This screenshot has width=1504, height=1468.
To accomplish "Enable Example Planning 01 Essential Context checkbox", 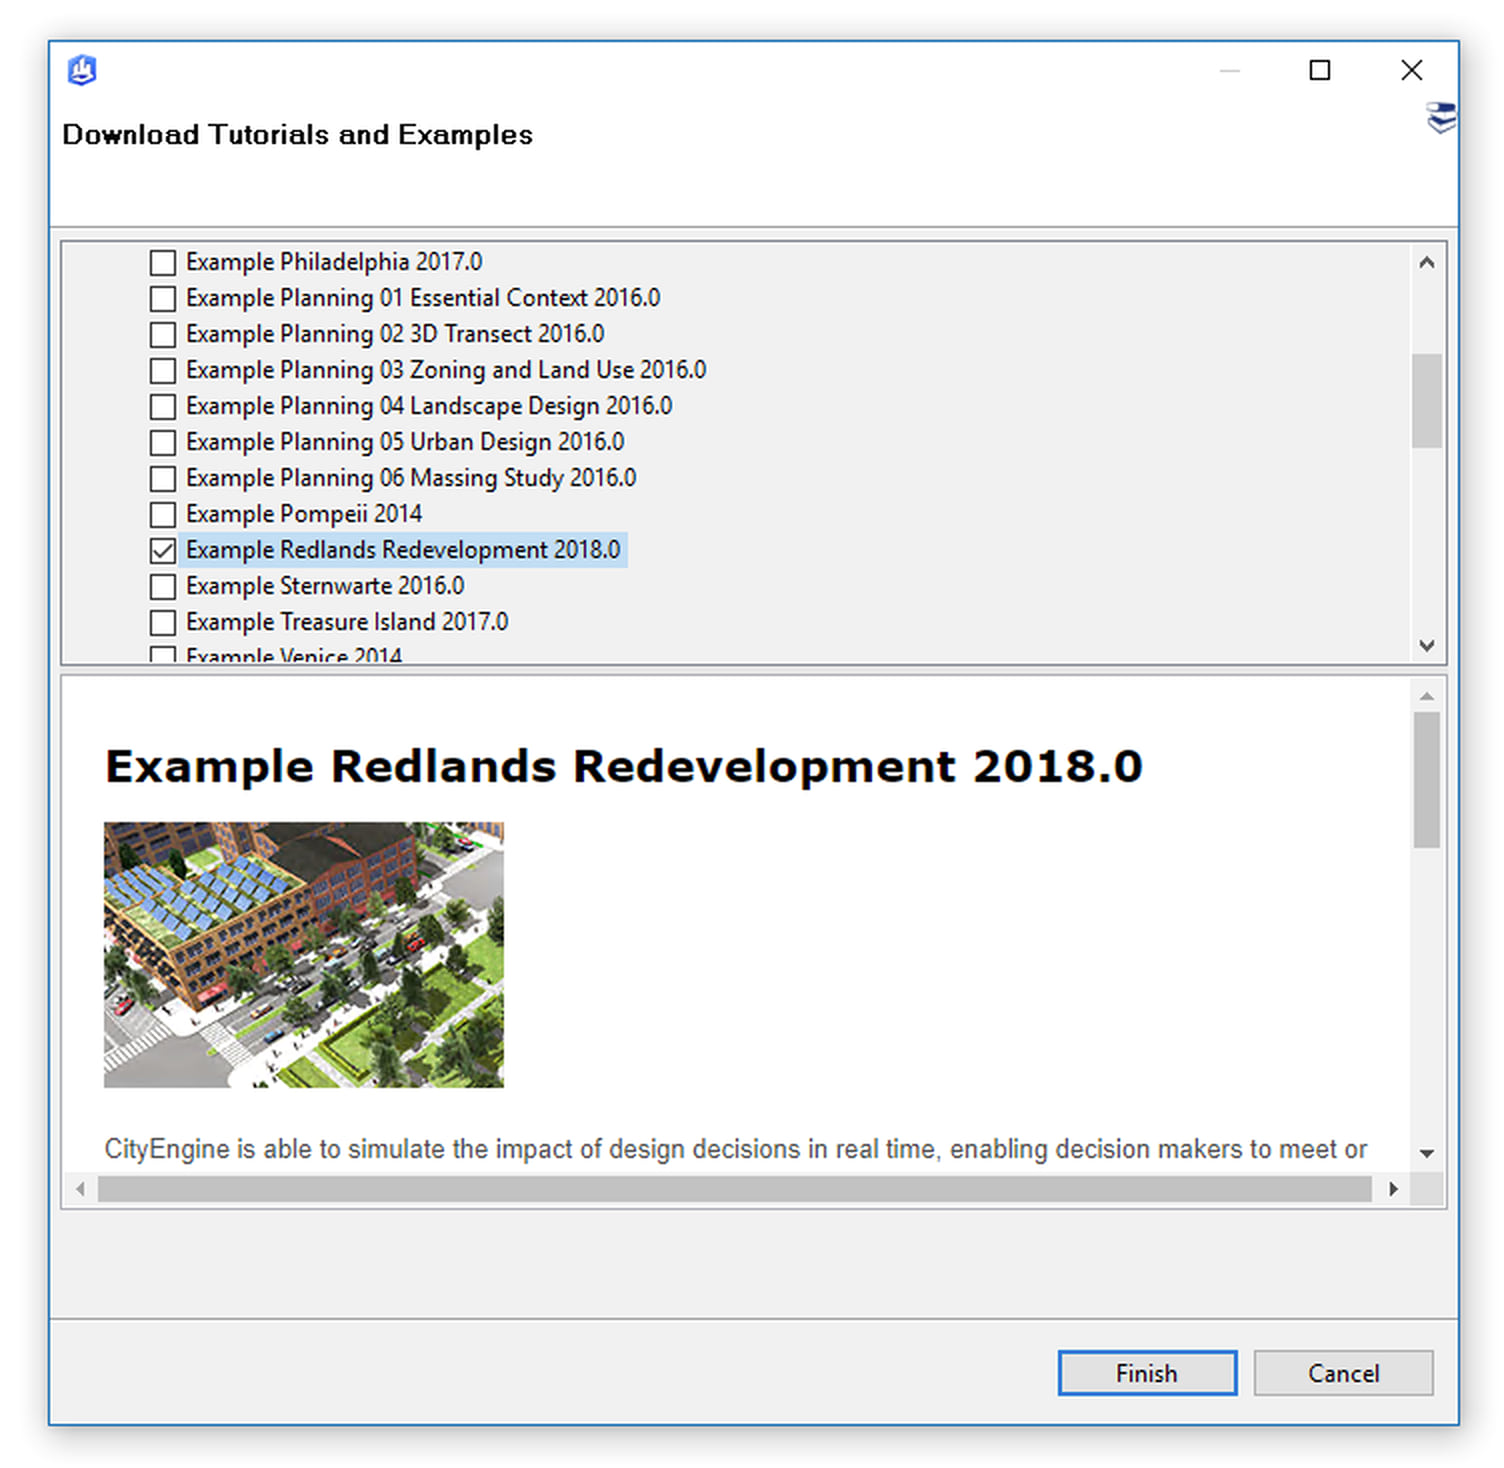I will [162, 298].
